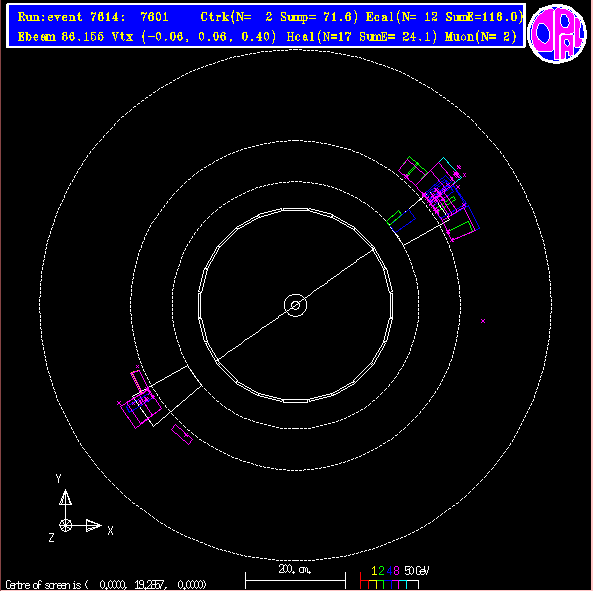Click the cyan-edged box in upper-right cluster
This screenshot has width=593, height=591.
[x=450, y=168]
